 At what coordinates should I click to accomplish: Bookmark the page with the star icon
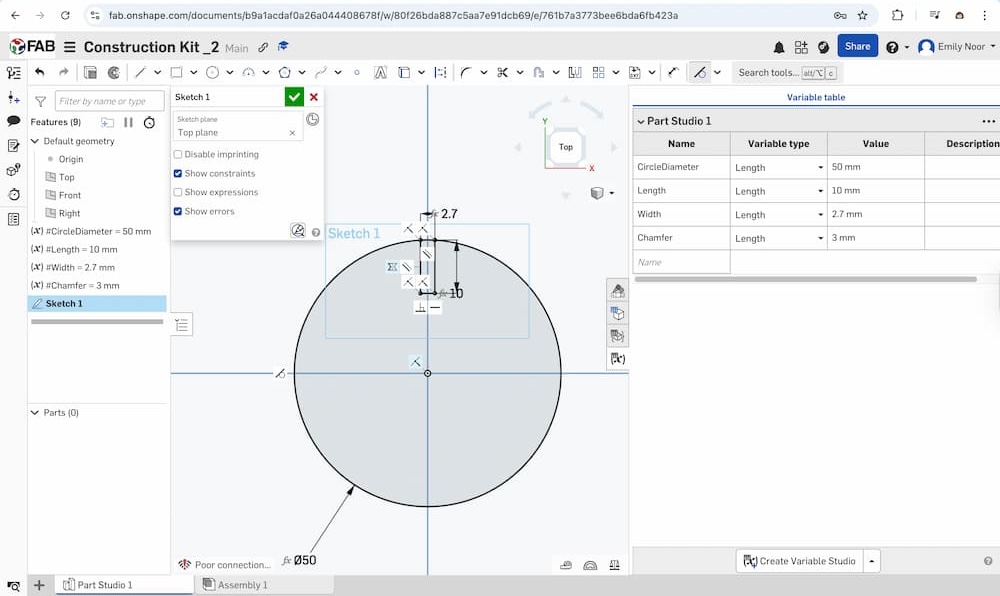(x=862, y=15)
